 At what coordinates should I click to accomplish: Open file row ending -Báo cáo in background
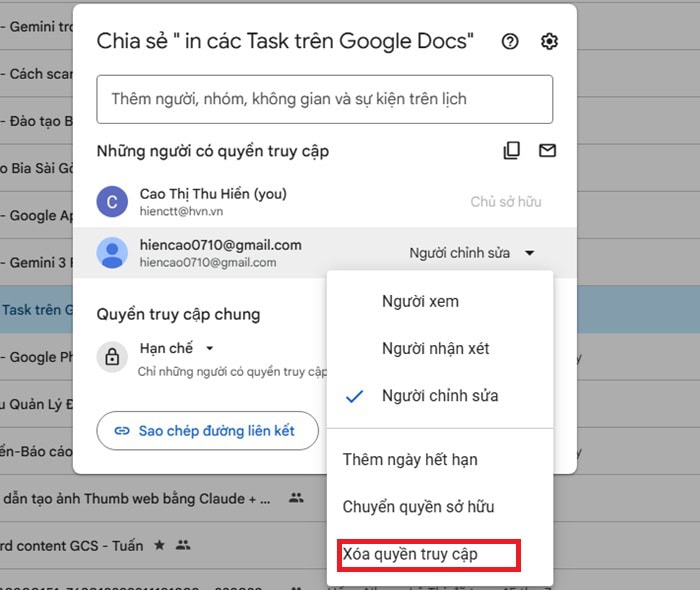(x=37, y=452)
